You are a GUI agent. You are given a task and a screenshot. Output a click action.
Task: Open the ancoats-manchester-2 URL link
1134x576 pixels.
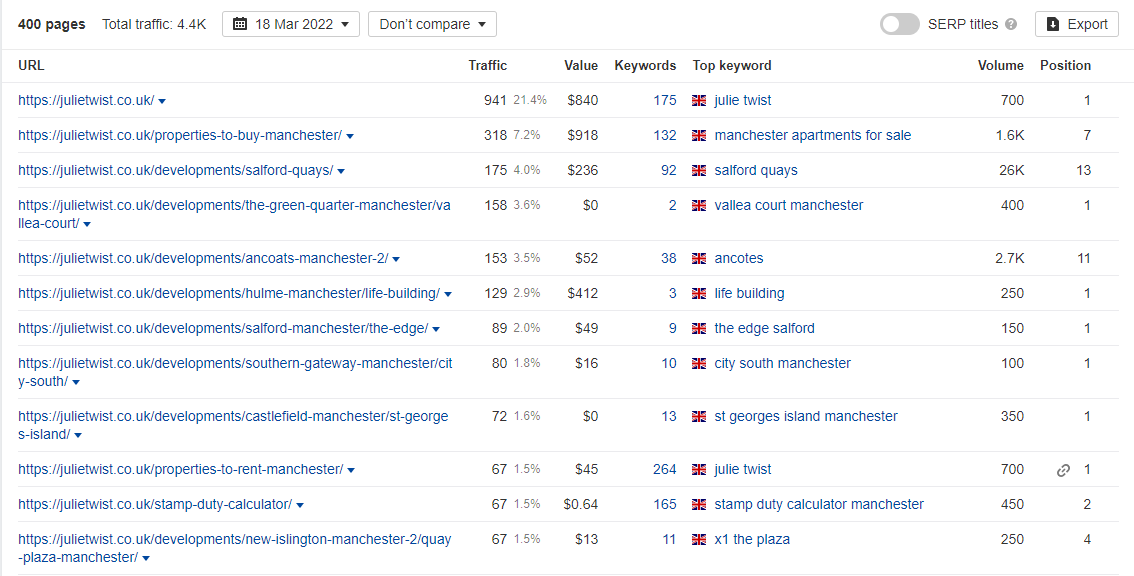point(203,258)
